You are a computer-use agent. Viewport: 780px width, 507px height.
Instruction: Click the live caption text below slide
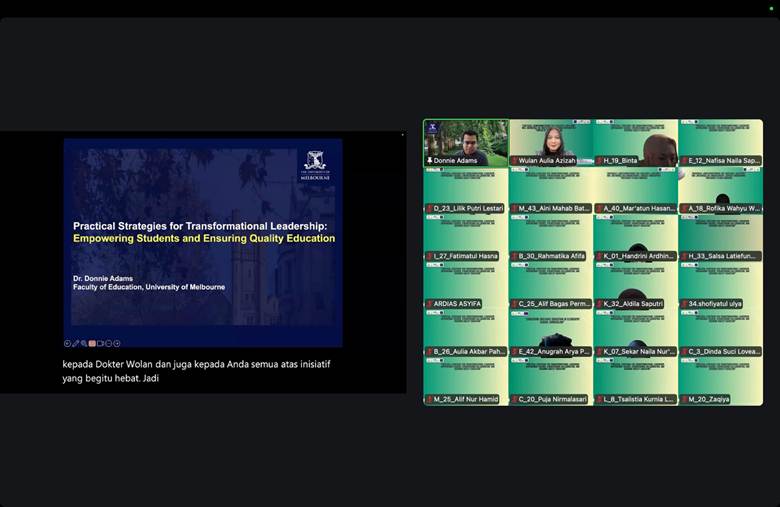point(196,371)
